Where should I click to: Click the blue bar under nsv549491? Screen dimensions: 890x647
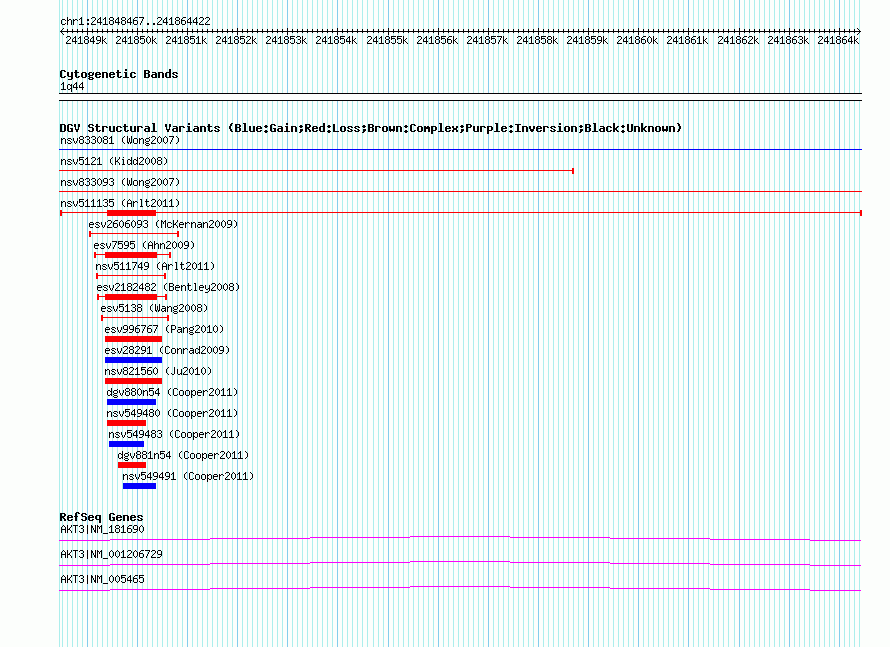tap(139, 486)
